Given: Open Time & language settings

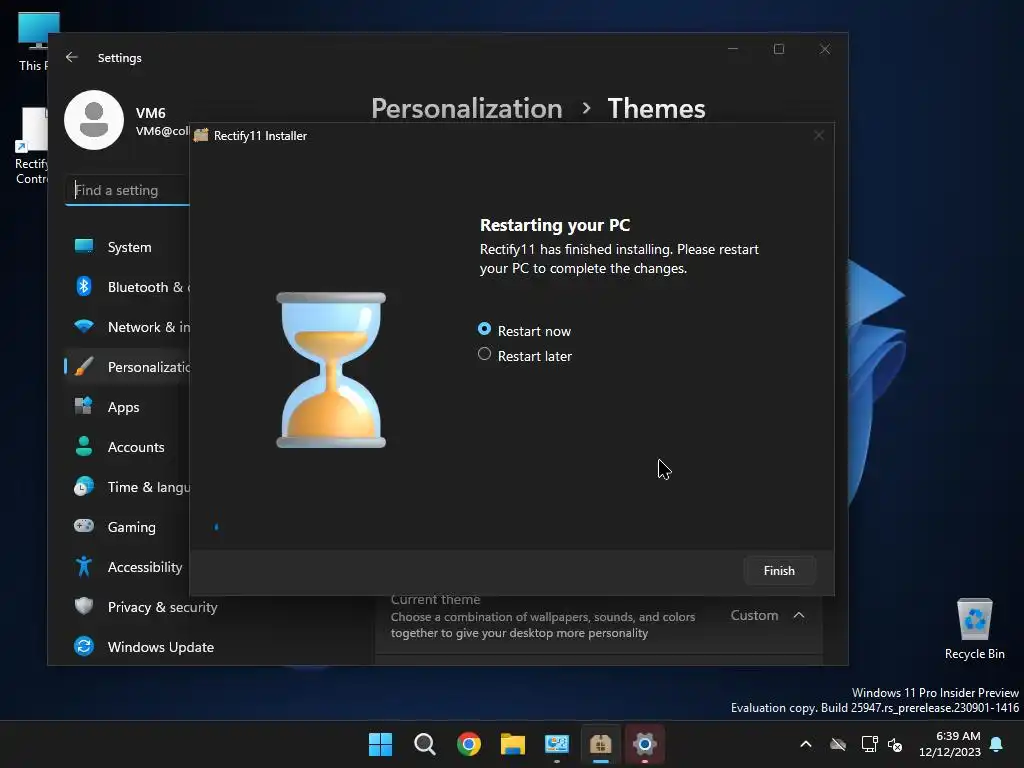Looking at the screenshot, I should (x=127, y=487).
